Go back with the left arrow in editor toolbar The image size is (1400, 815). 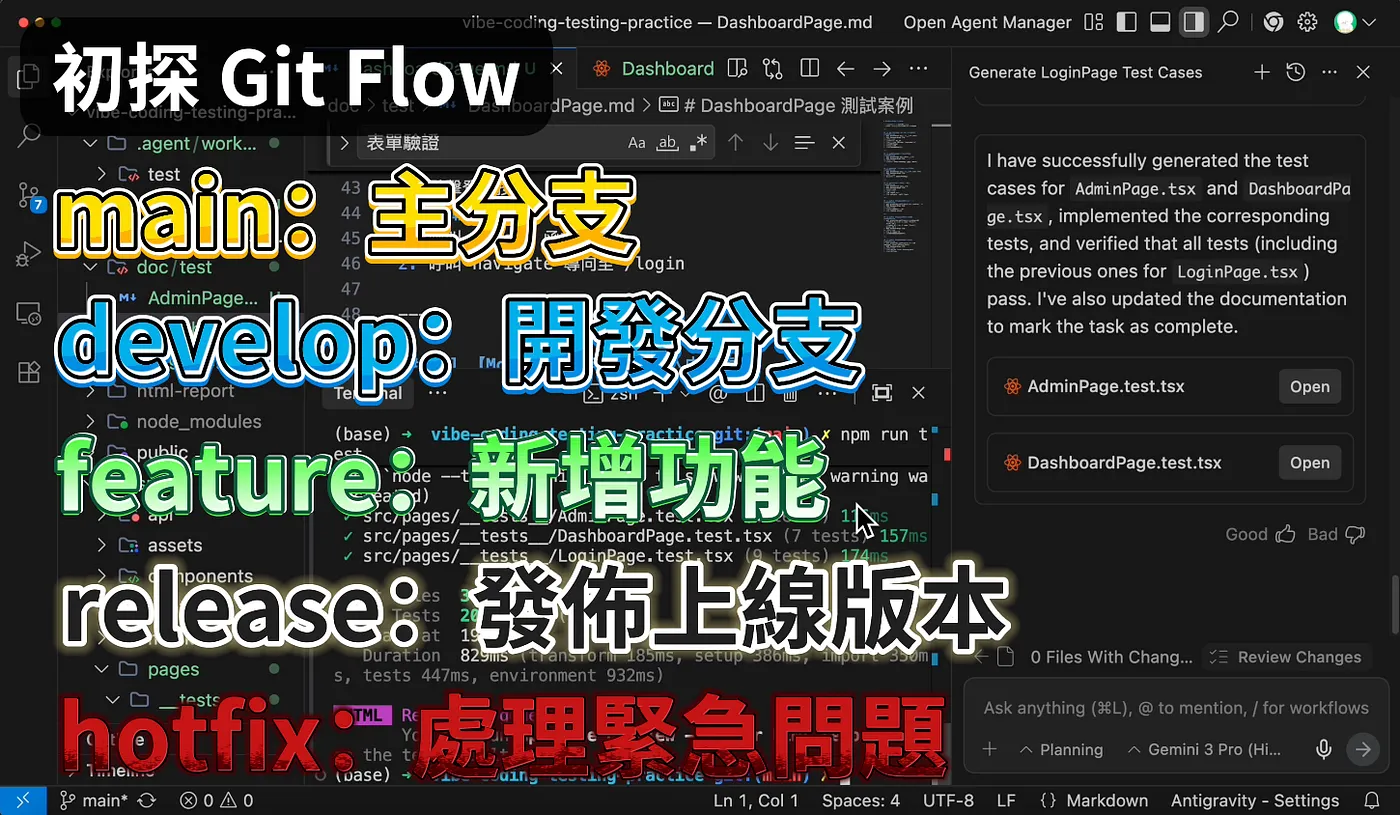click(x=846, y=69)
